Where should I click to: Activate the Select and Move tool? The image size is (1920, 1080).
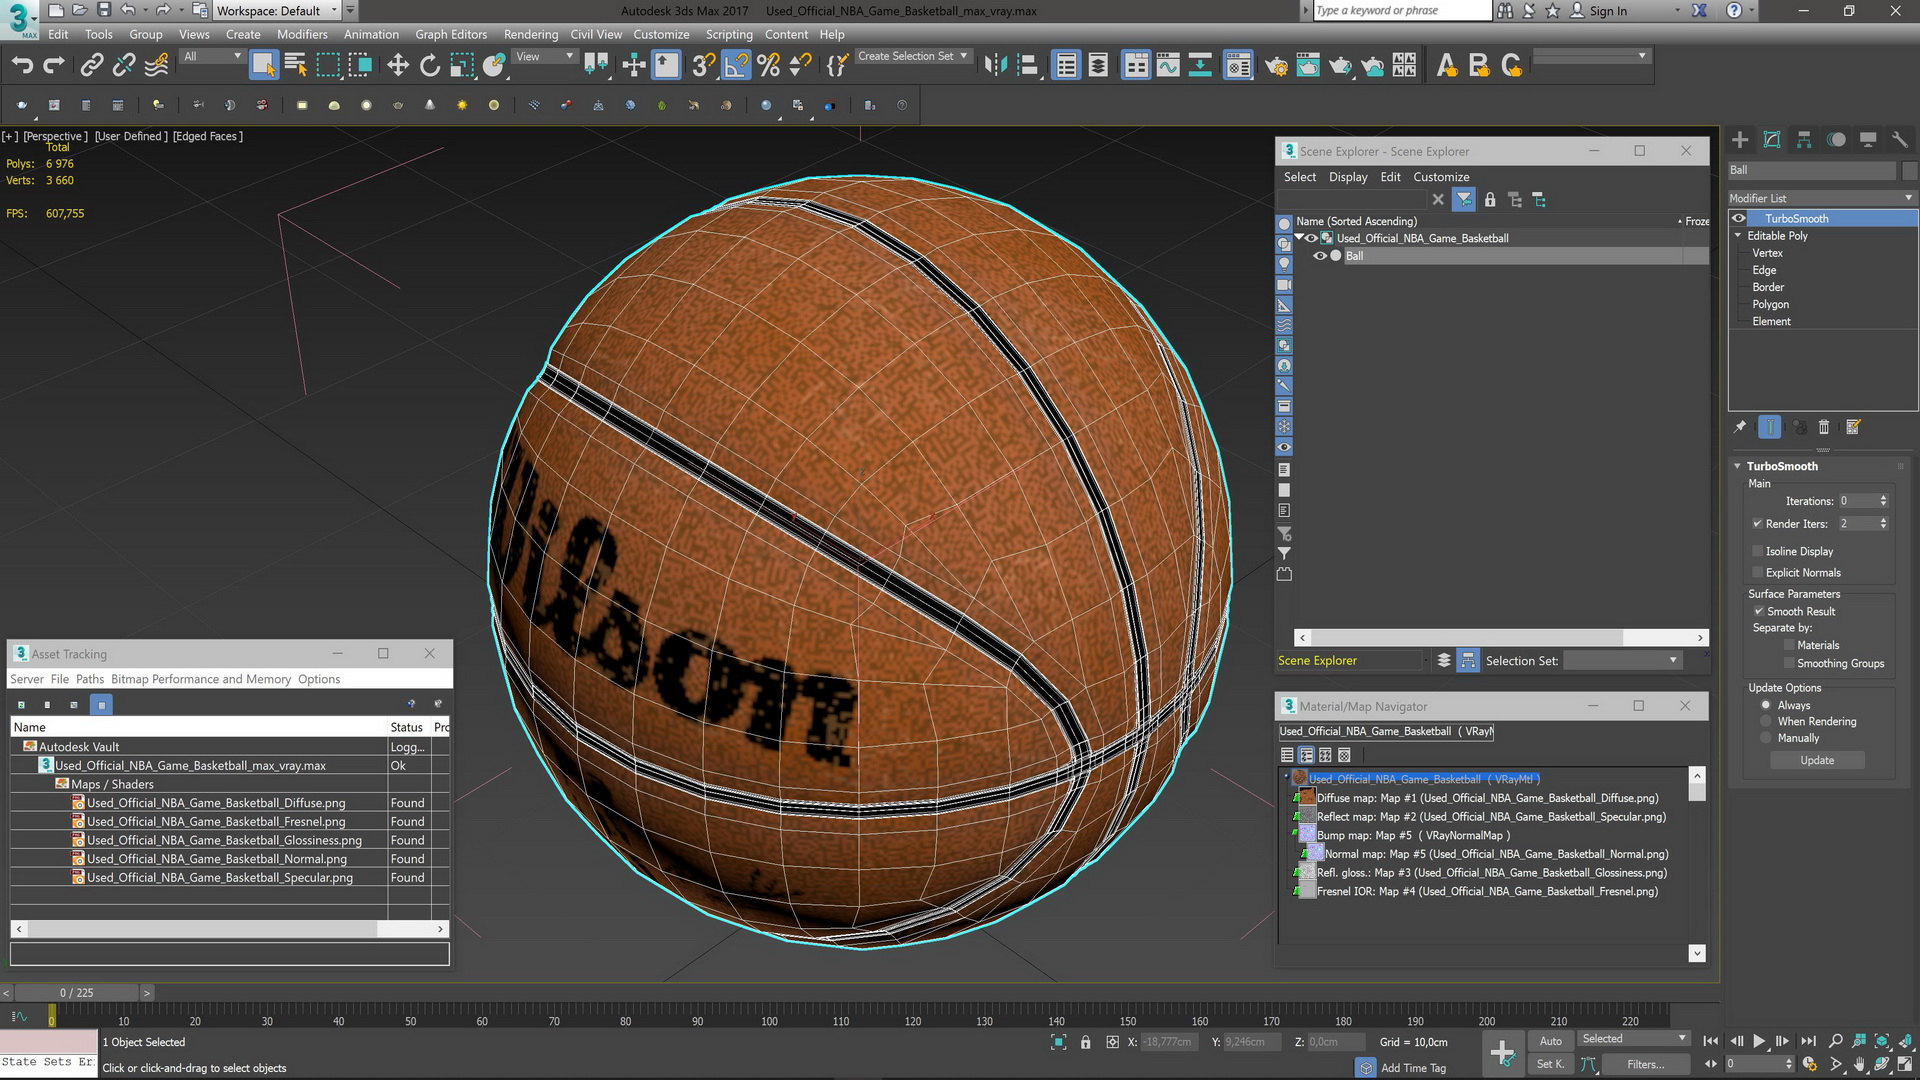point(398,66)
